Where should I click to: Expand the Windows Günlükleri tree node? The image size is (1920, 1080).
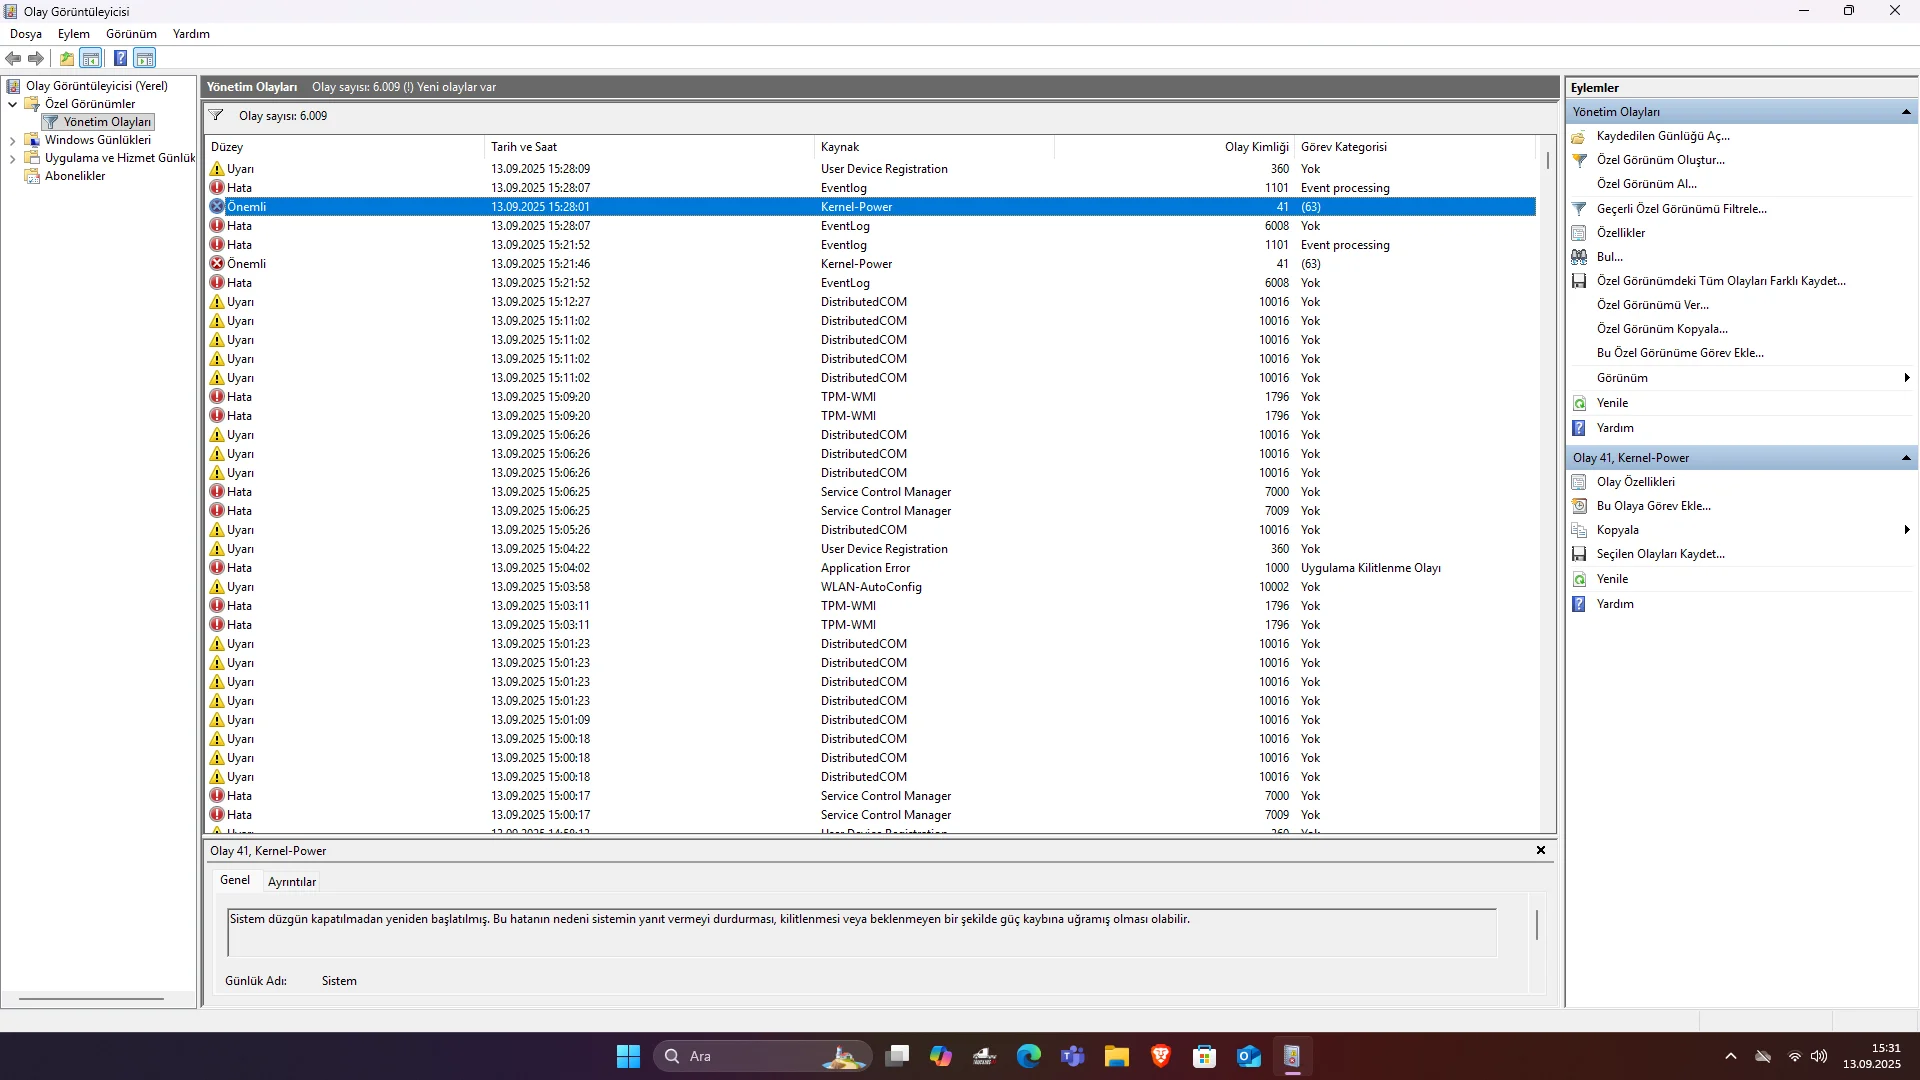tap(12, 140)
